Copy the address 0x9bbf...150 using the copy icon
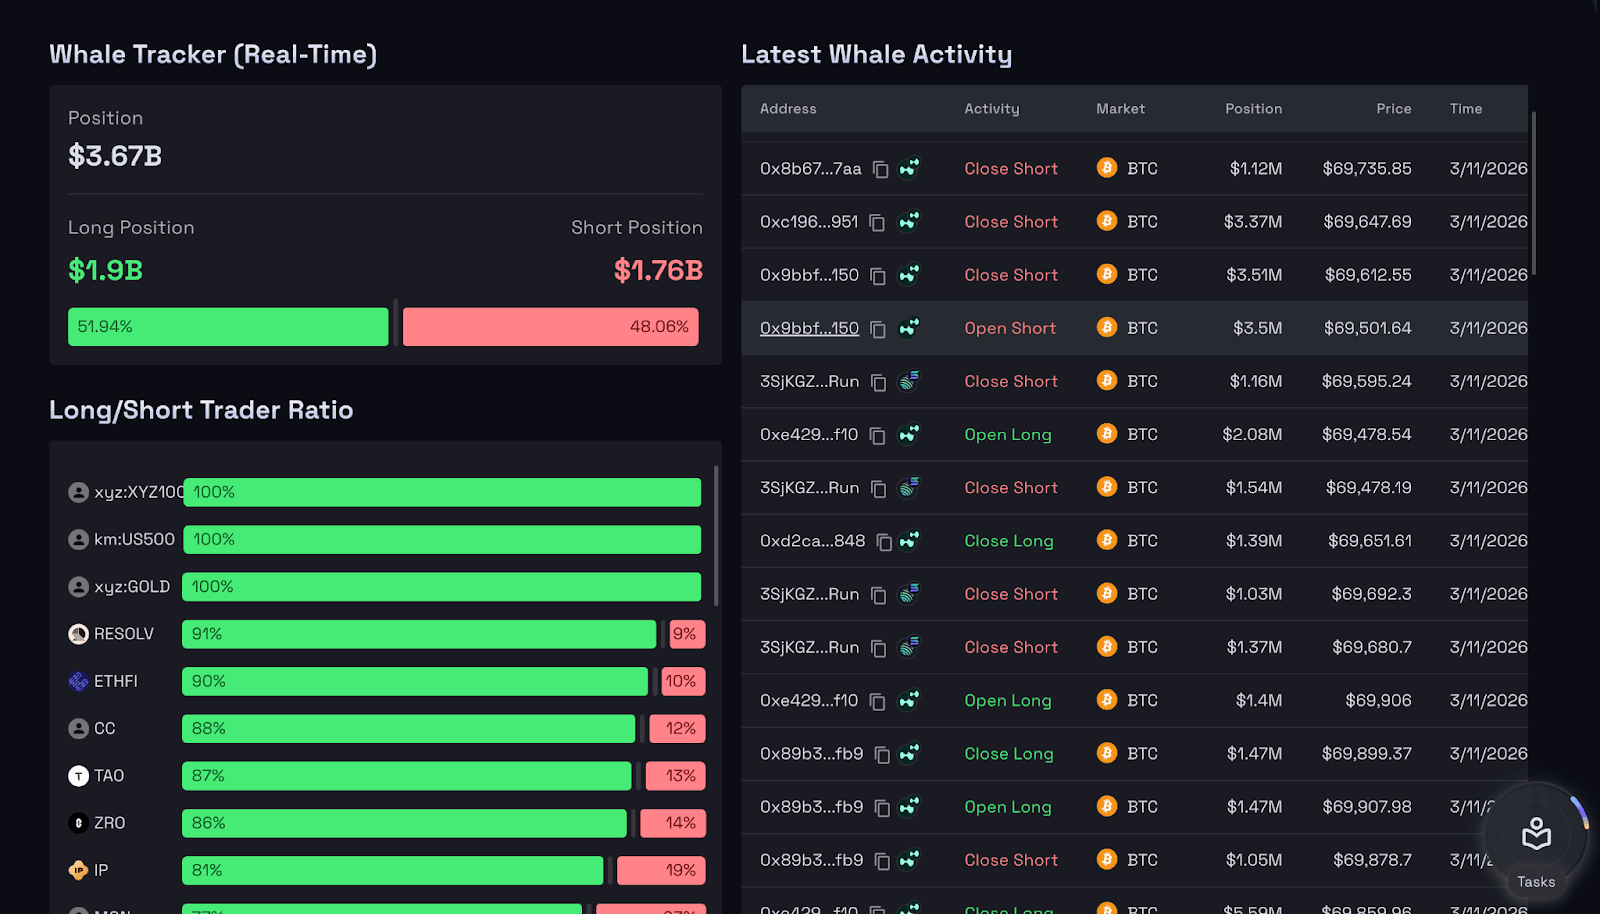This screenshot has width=1600, height=914. [x=877, y=275]
